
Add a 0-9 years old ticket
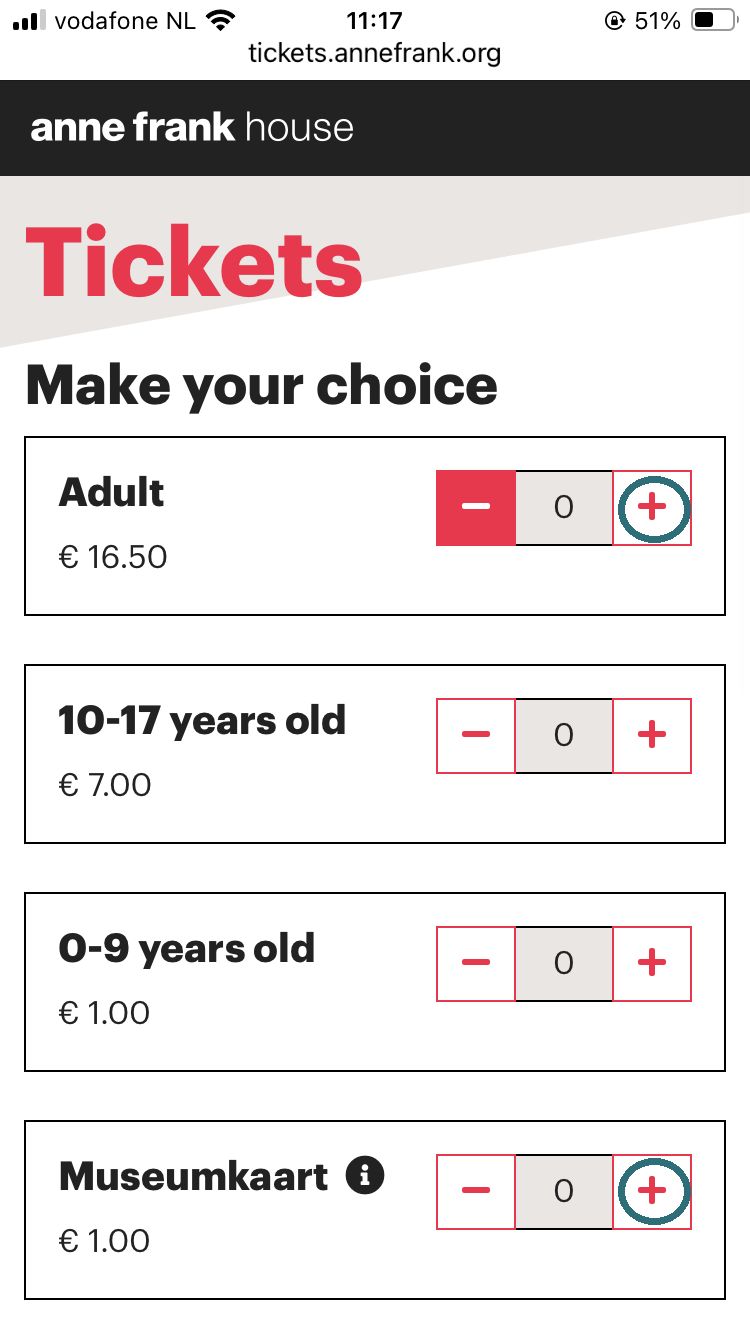[x=652, y=964]
